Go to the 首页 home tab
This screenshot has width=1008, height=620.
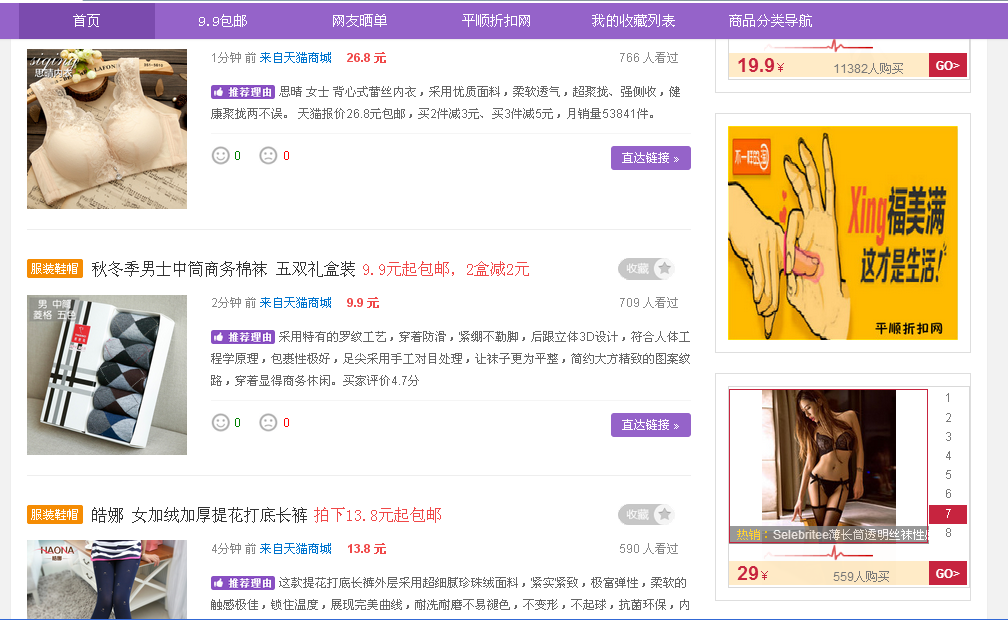pyautogui.click(x=87, y=21)
